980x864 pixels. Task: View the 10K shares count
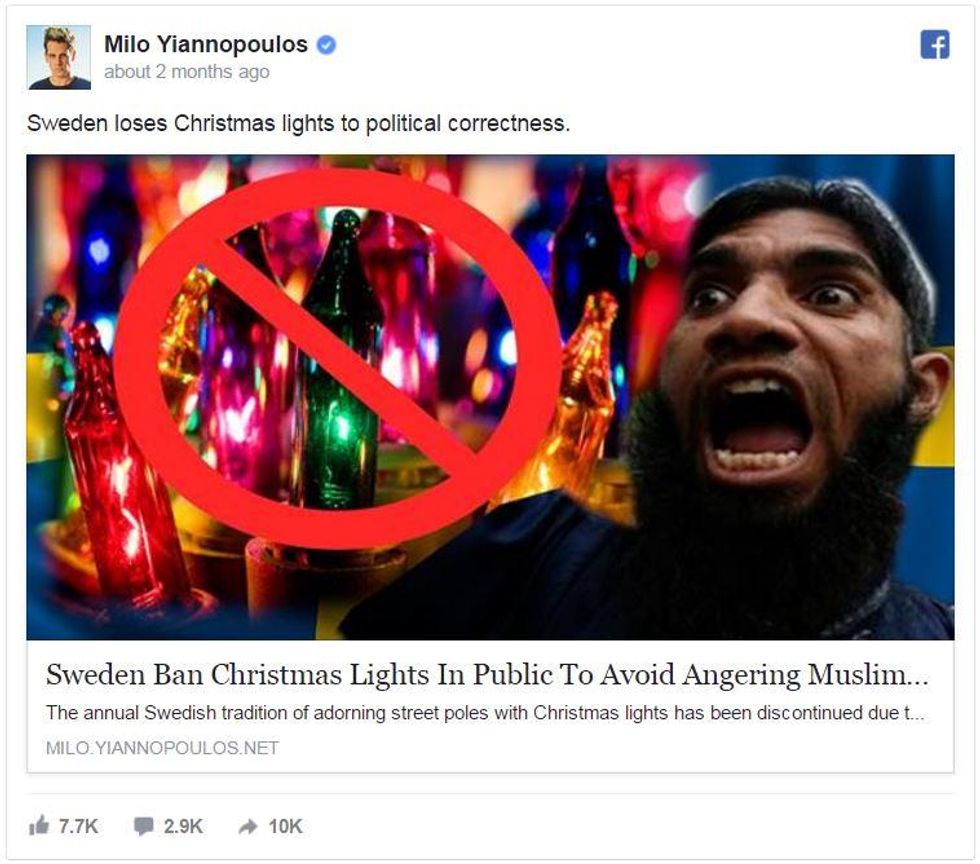285,826
